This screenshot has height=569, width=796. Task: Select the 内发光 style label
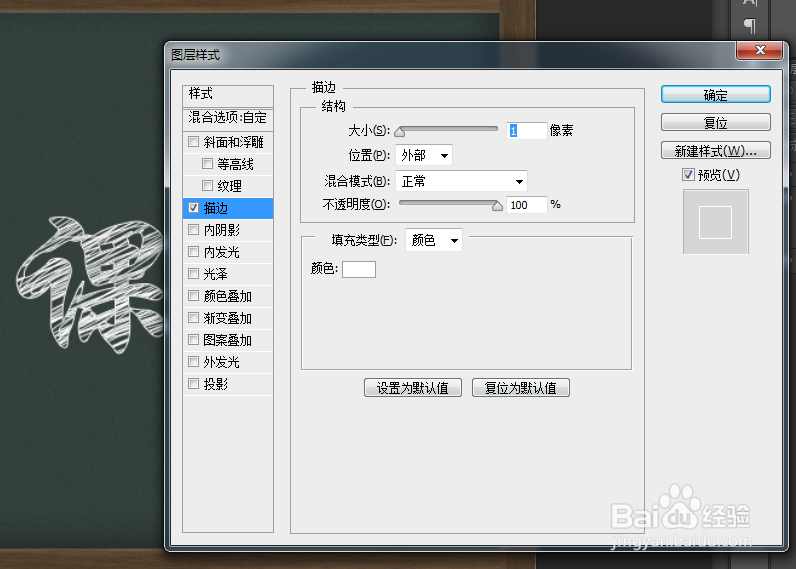tap(221, 252)
